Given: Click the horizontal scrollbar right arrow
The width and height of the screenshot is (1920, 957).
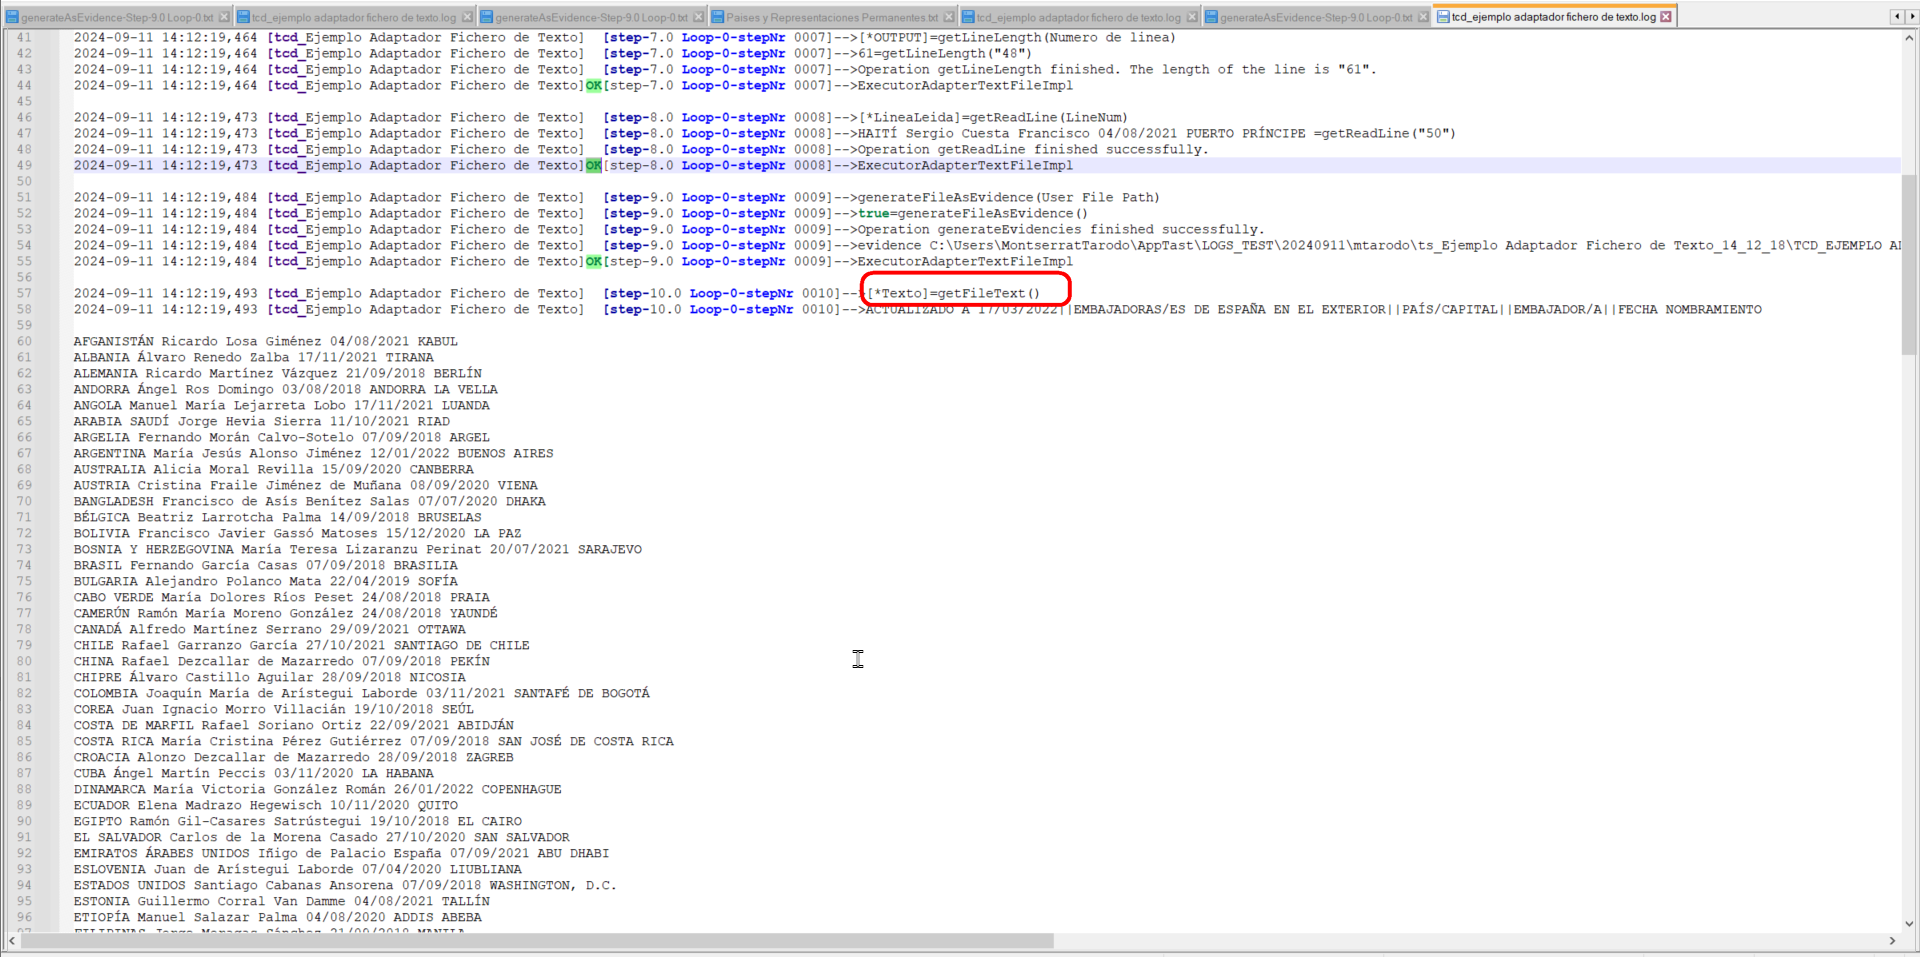Looking at the screenshot, I should click(x=1892, y=941).
